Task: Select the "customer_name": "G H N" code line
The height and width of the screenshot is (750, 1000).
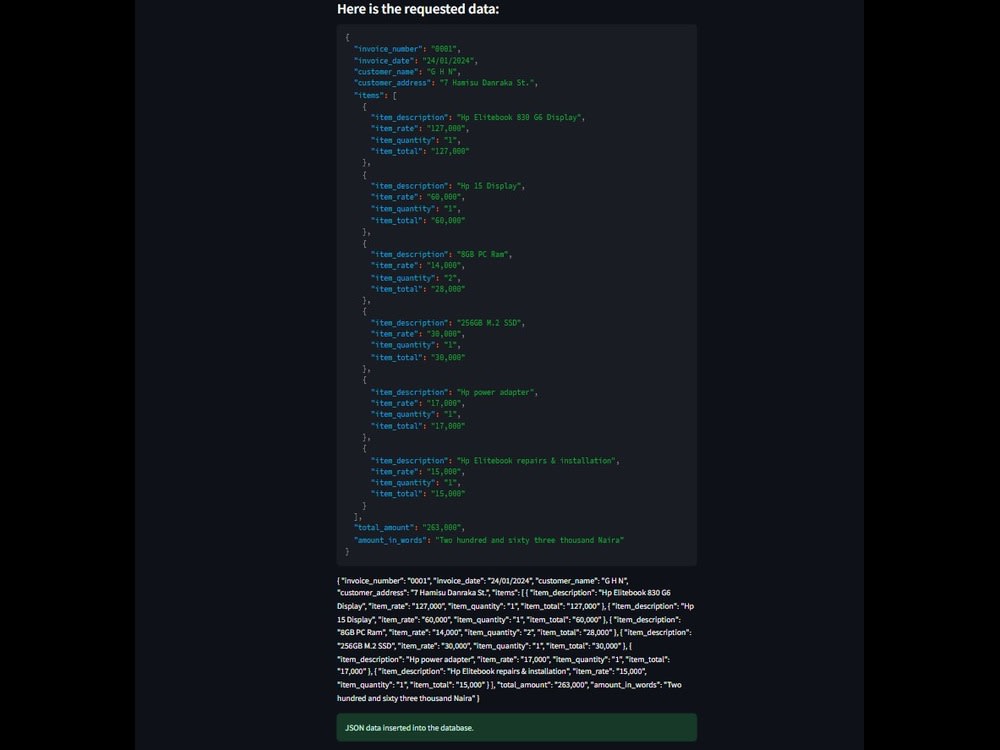Action: pyautogui.click(x=407, y=71)
